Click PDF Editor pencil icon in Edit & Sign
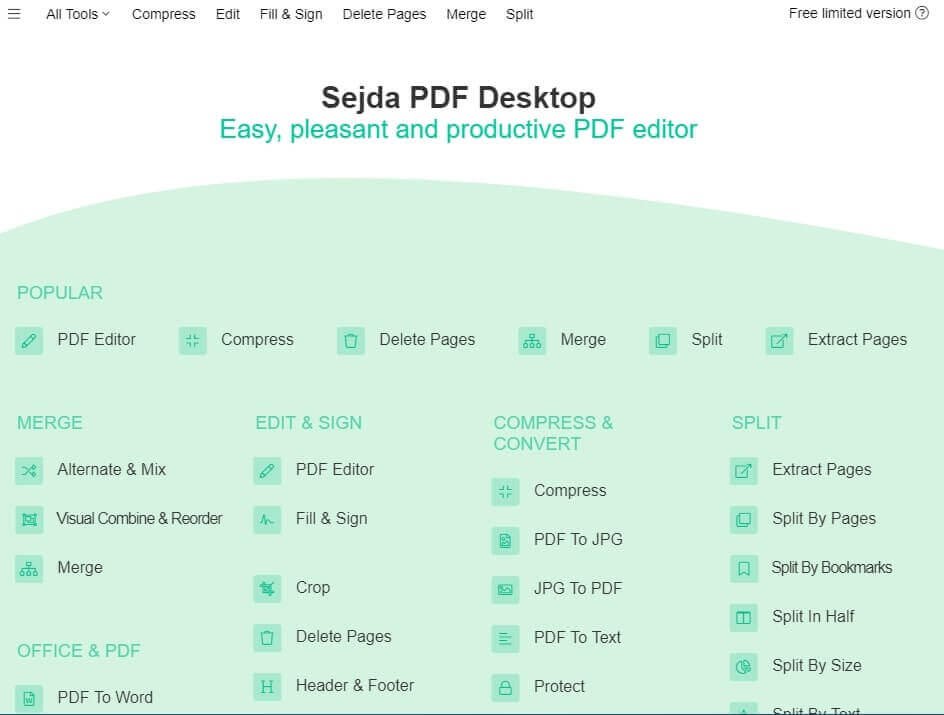The width and height of the screenshot is (944, 715). click(267, 471)
